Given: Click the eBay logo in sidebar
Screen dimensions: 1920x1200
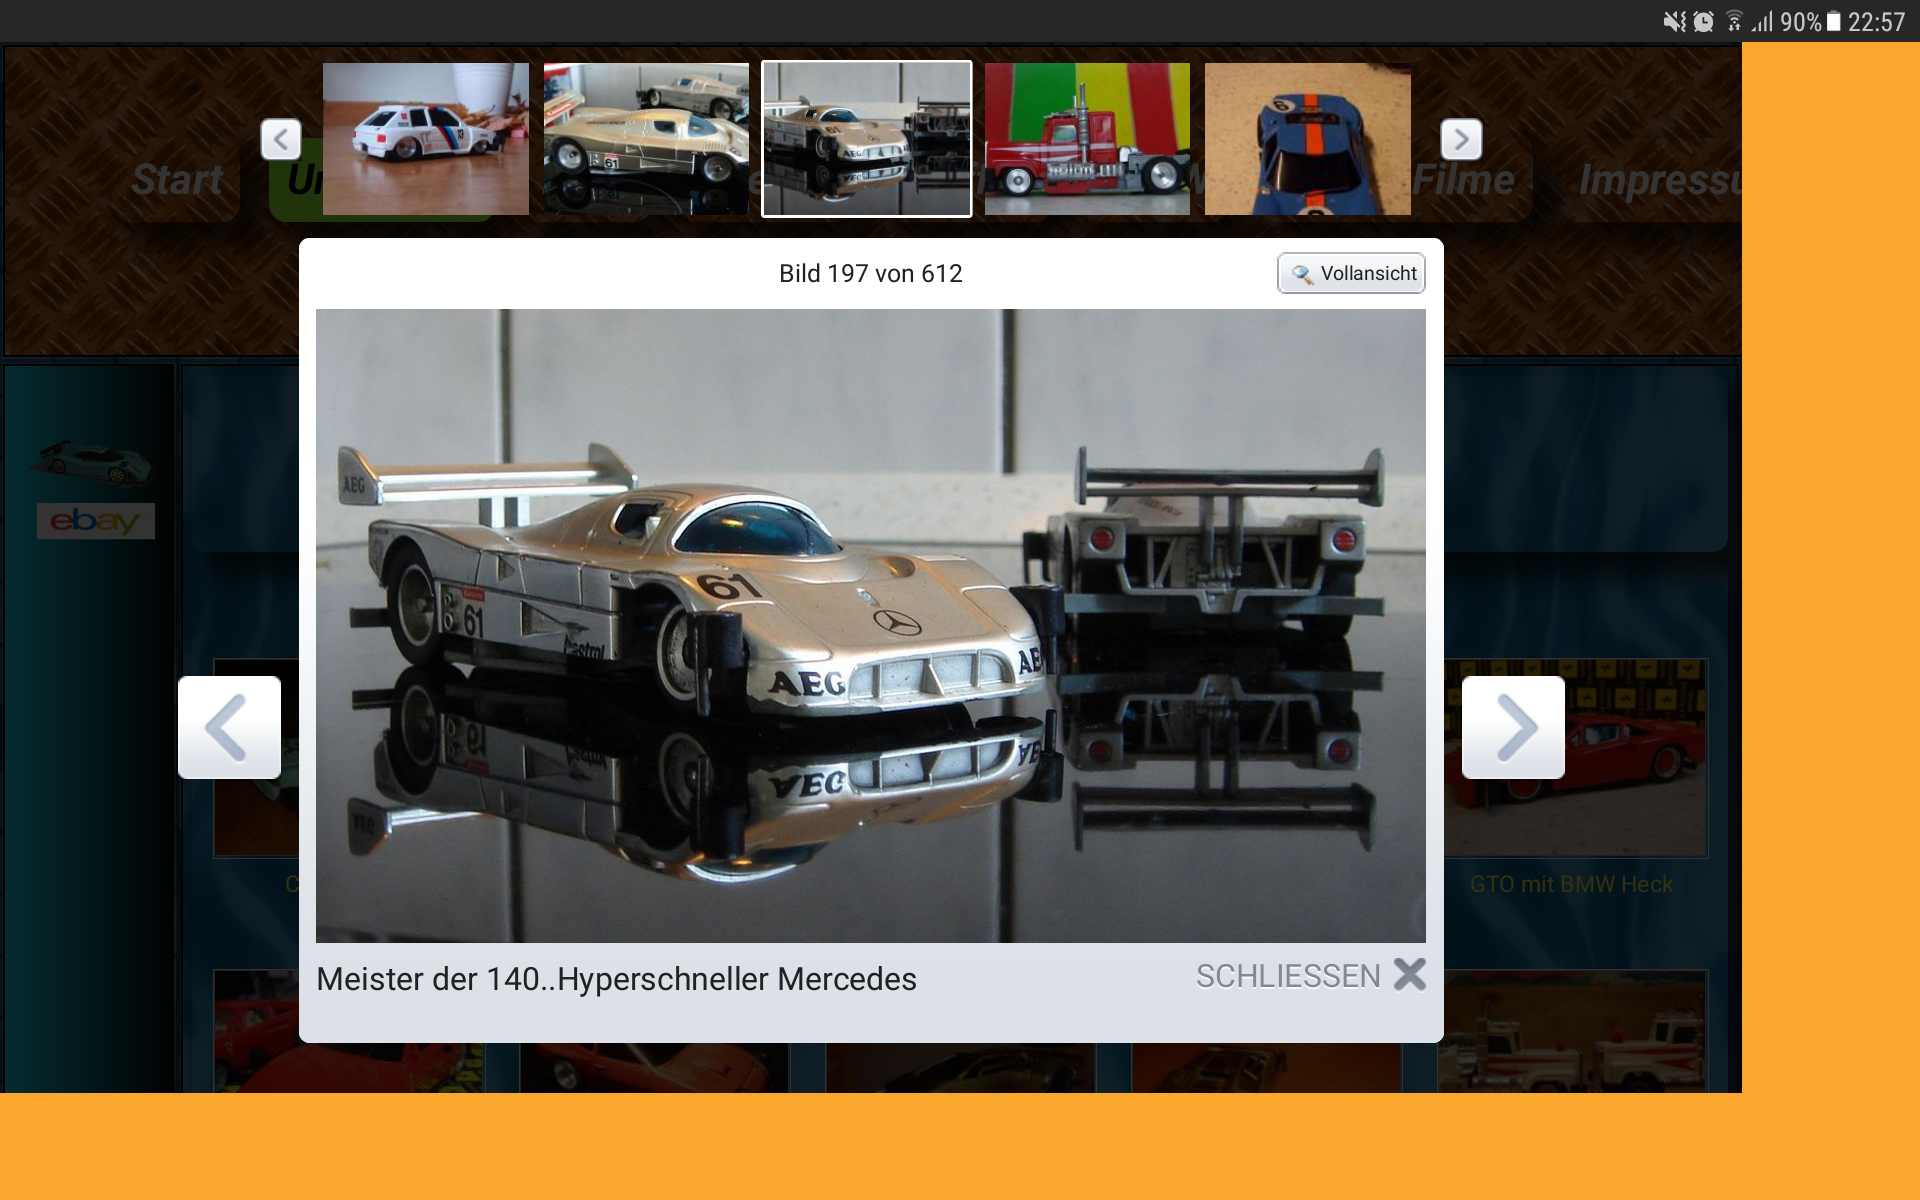Looking at the screenshot, I should pos(95,521).
